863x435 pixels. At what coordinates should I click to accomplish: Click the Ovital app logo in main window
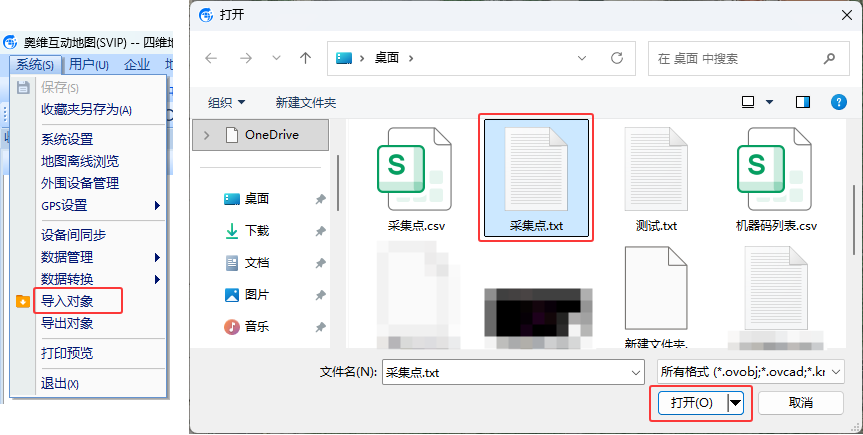(x=10, y=42)
